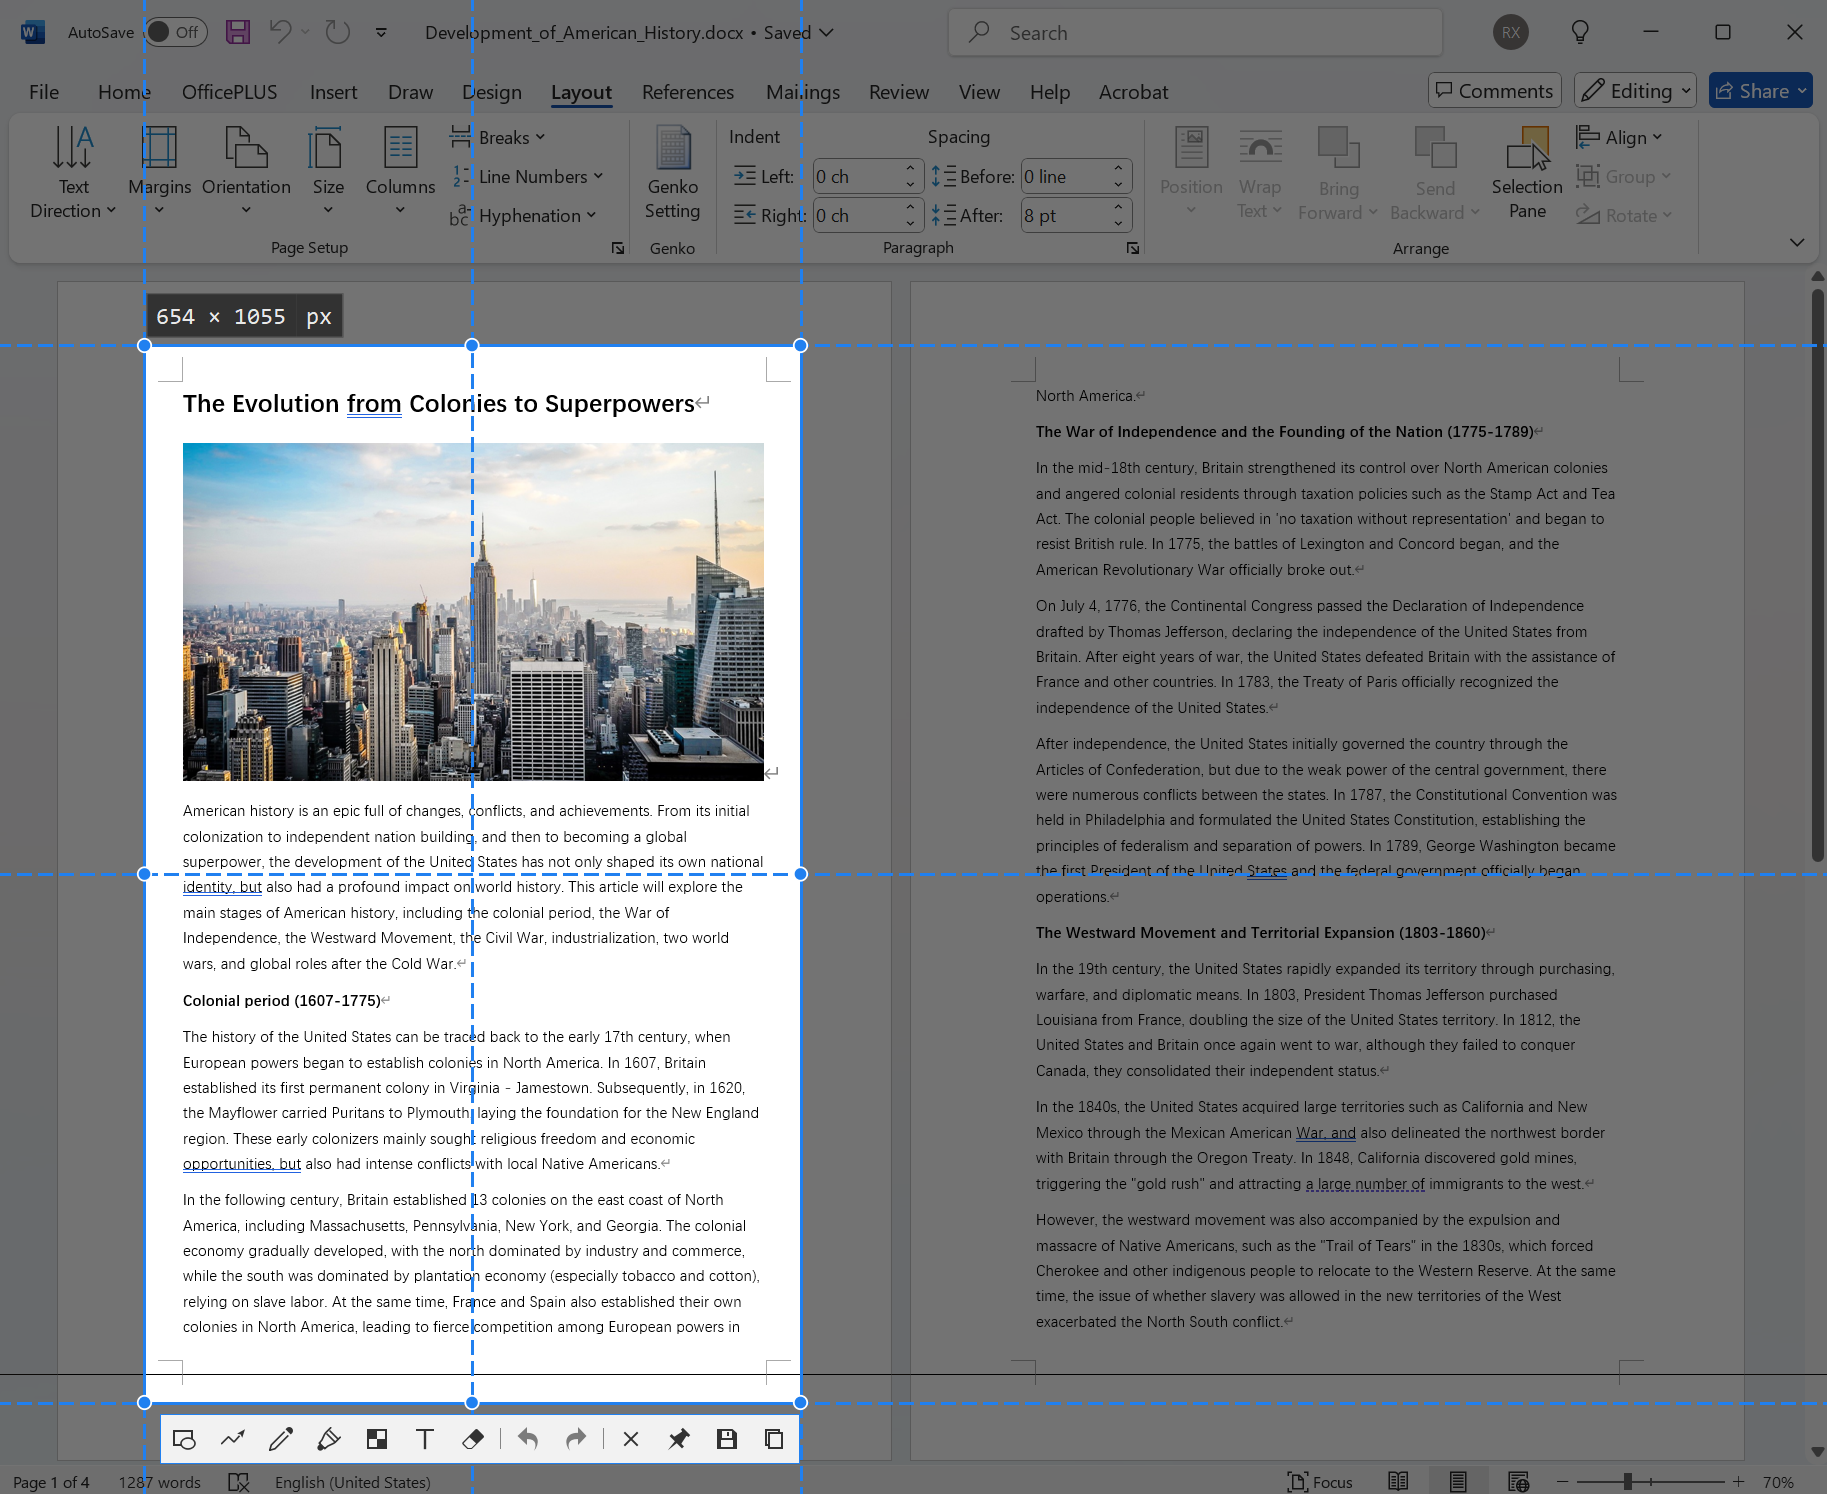Open the Hyphenation options dropdown

tap(536, 215)
